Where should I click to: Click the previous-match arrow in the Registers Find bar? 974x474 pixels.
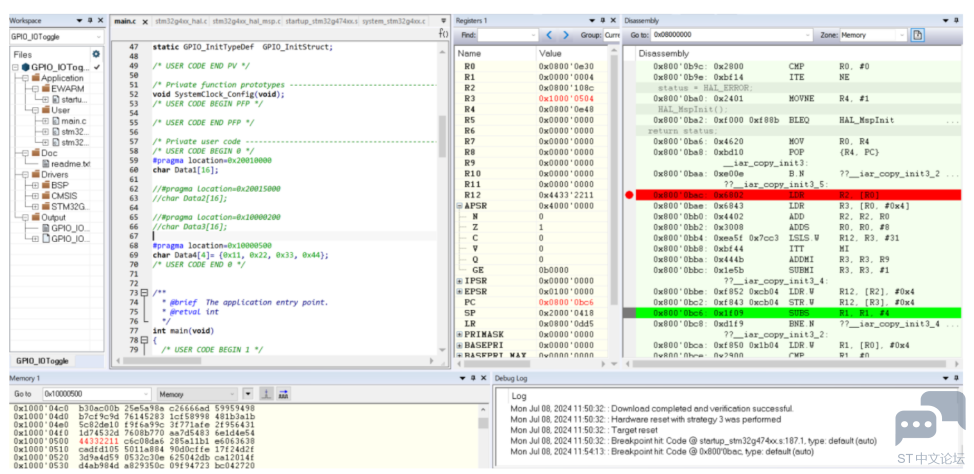coord(548,35)
